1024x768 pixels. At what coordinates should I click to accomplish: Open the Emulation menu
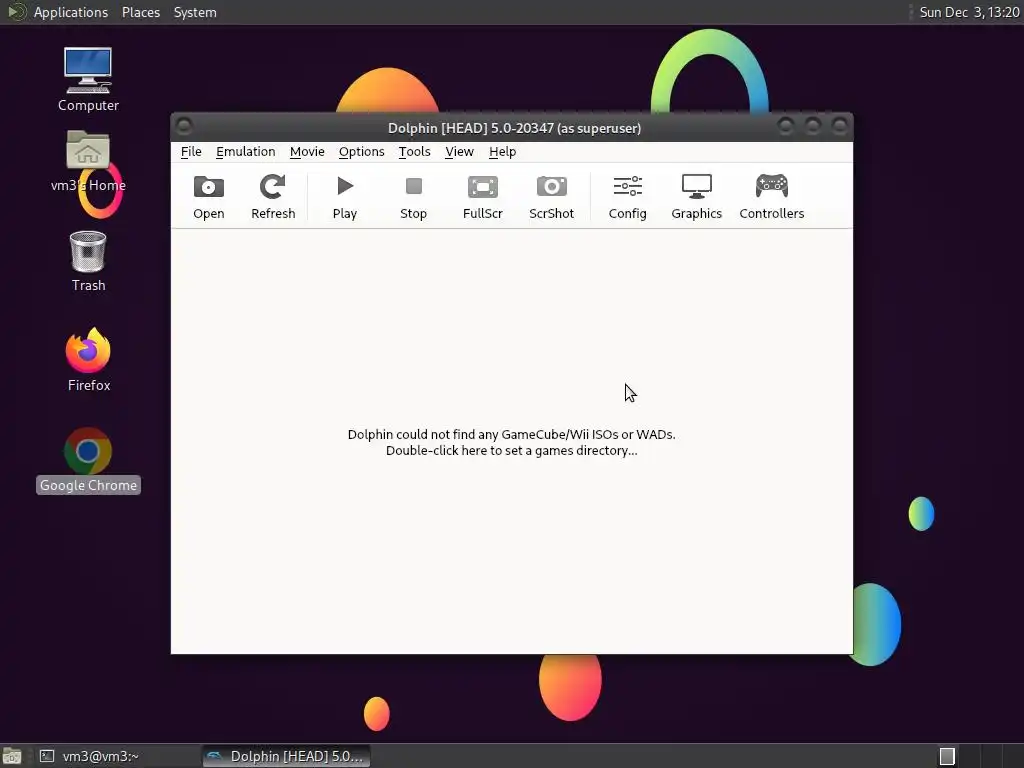click(246, 152)
